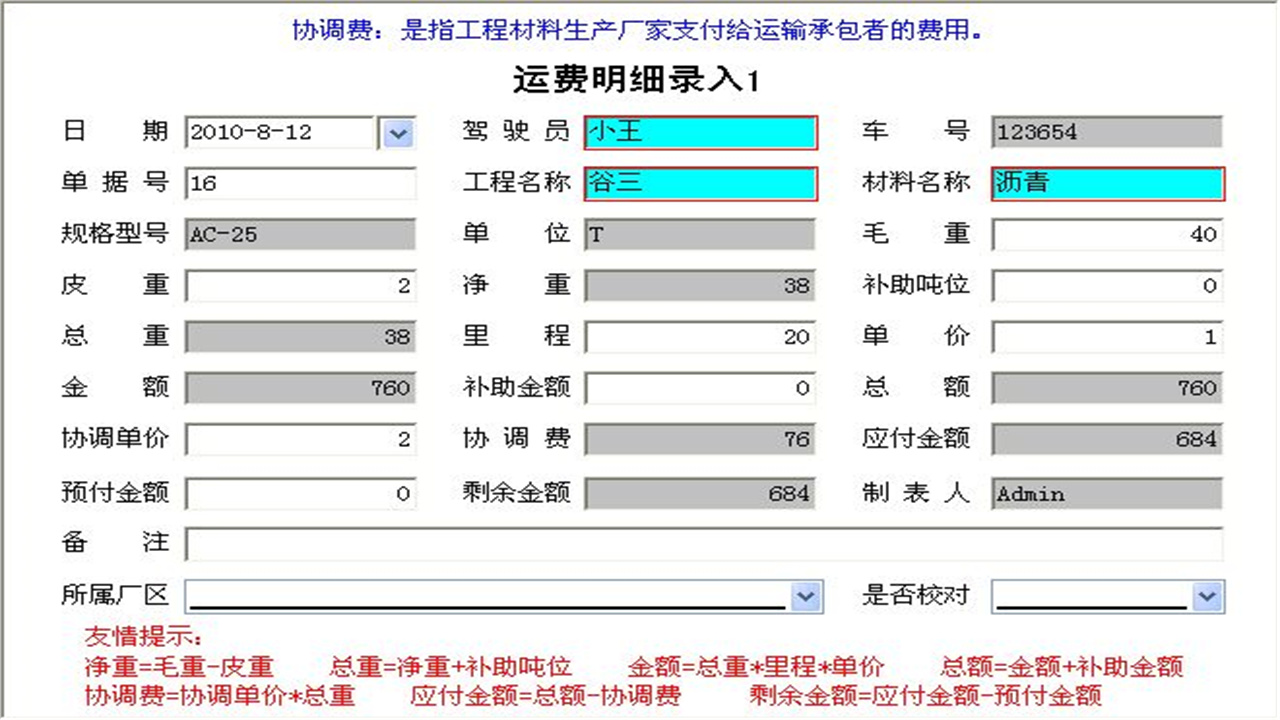The height and width of the screenshot is (720, 1280).
Task: Click the 驾驶员 field showing 小王
Action: coord(700,131)
